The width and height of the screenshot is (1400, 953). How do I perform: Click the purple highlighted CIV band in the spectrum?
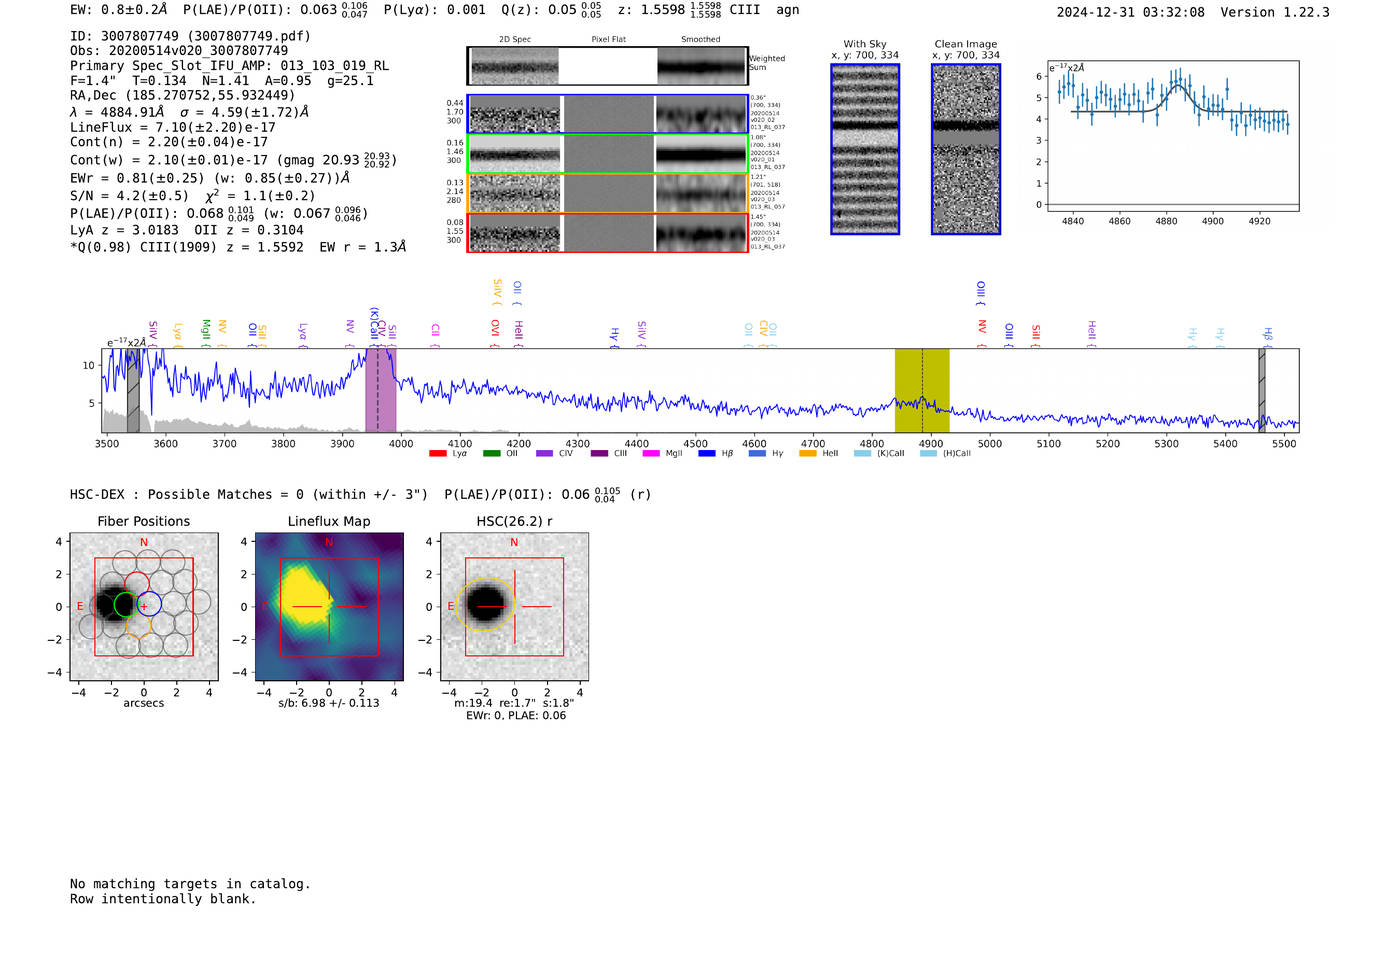[381, 390]
